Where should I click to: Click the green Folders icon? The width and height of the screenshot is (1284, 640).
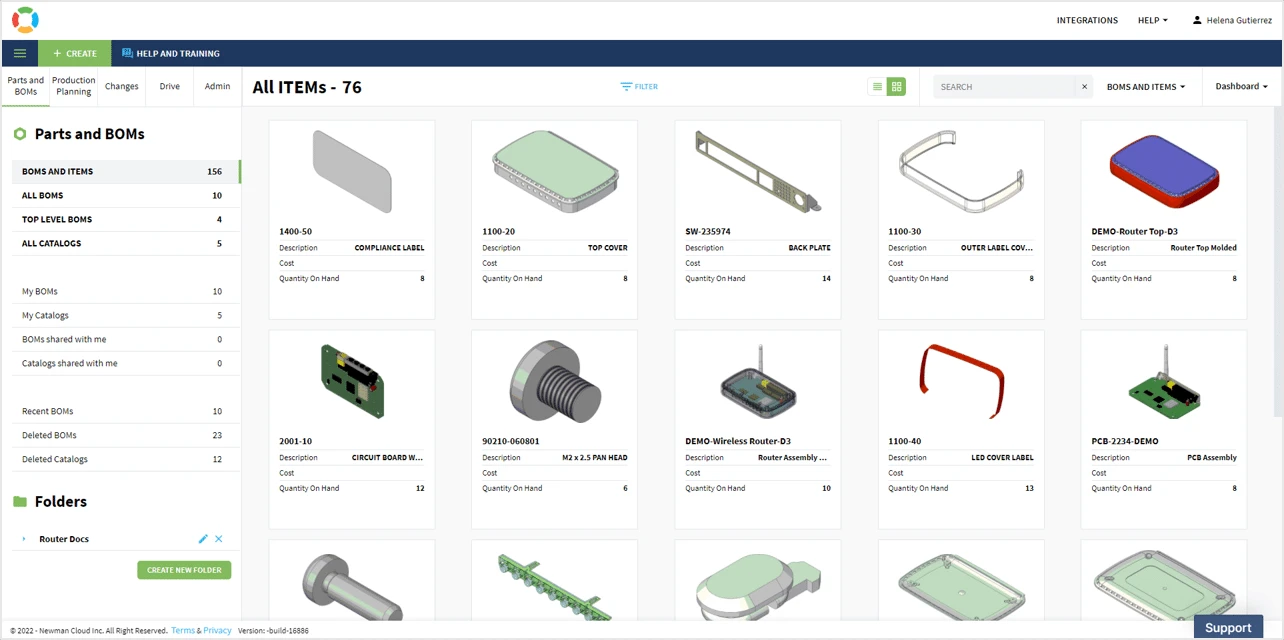20,502
